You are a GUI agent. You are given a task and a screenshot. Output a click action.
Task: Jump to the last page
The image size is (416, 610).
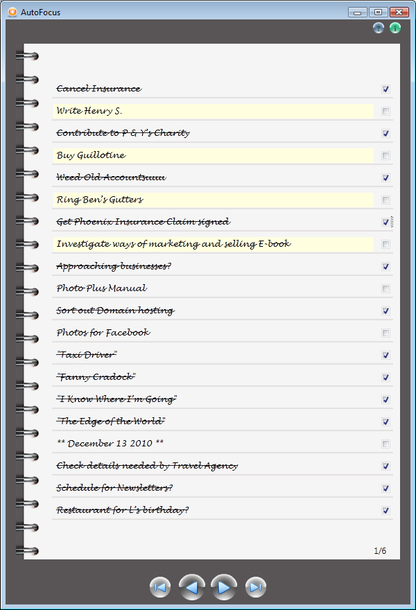256,587
